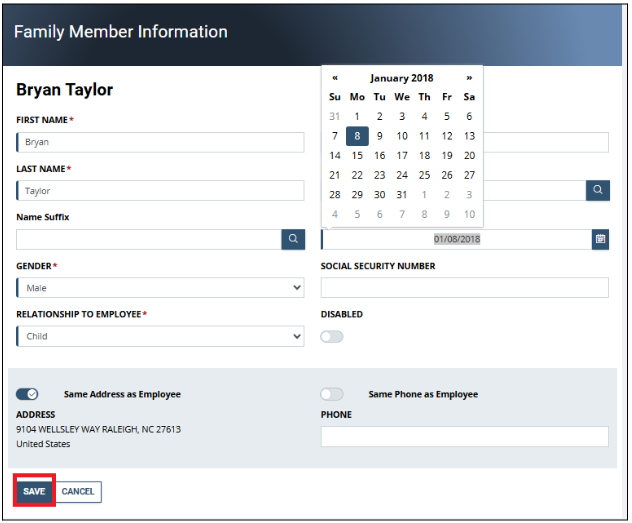Click the January 2018 month header
The height and width of the screenshot is (523, 632).
click(x=402, y=78)
